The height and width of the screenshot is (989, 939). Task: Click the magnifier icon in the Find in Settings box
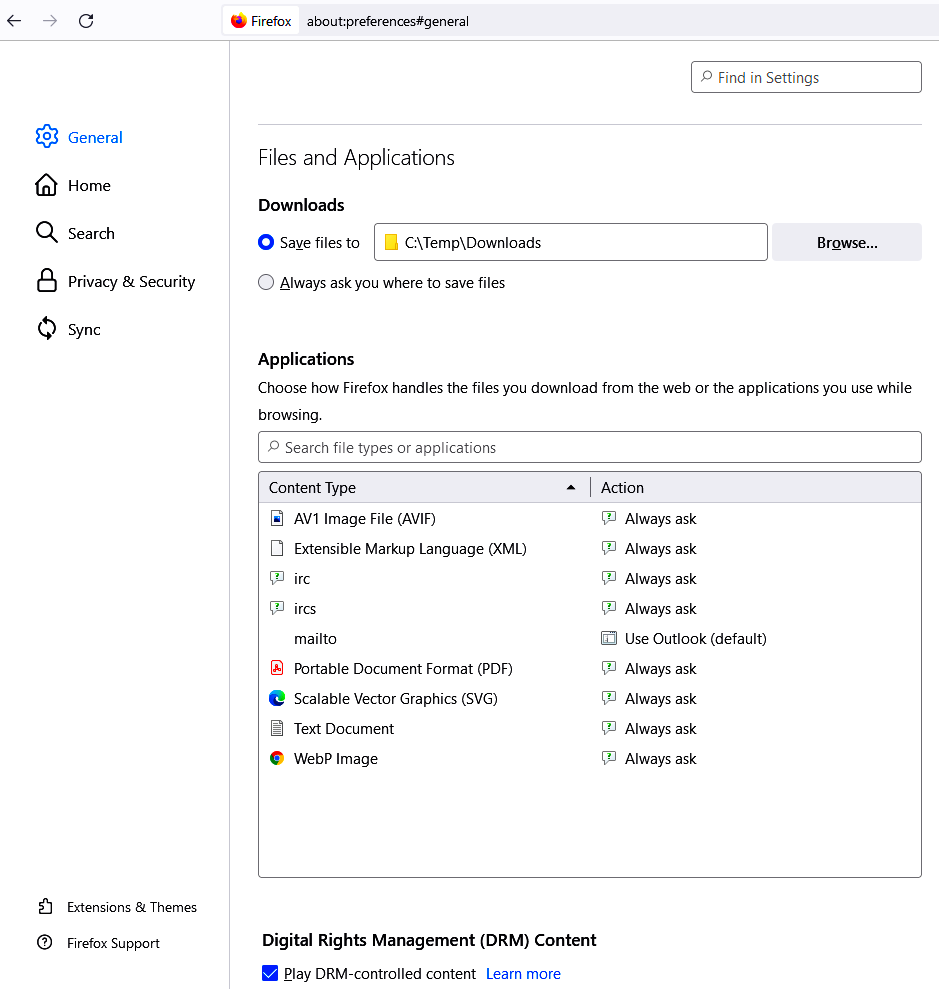click(707, 76)
